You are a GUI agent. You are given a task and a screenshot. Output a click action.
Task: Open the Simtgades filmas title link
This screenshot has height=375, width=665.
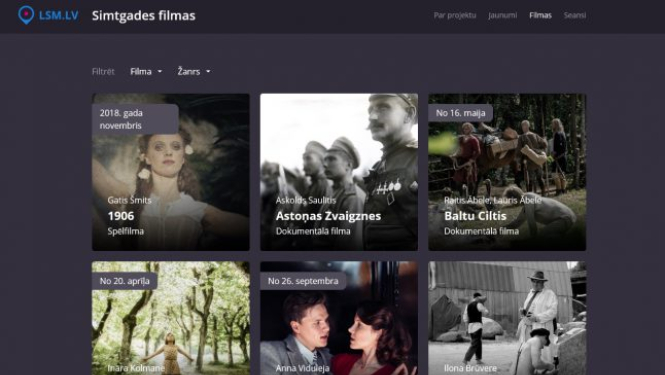[143, 16]
